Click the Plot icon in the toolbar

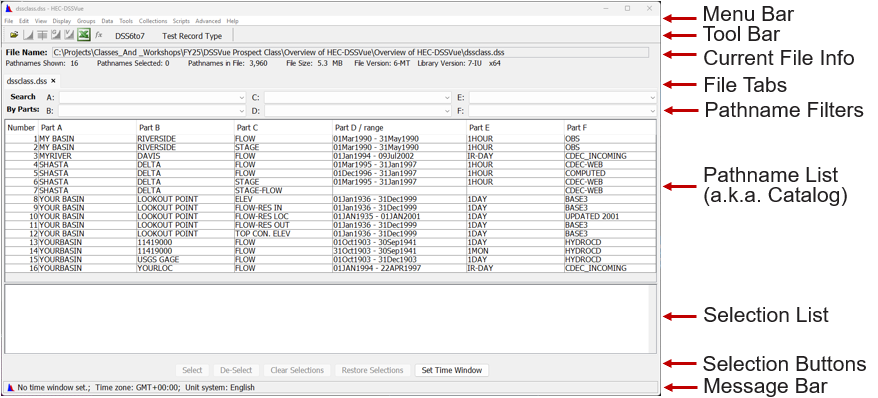[28, 35]
